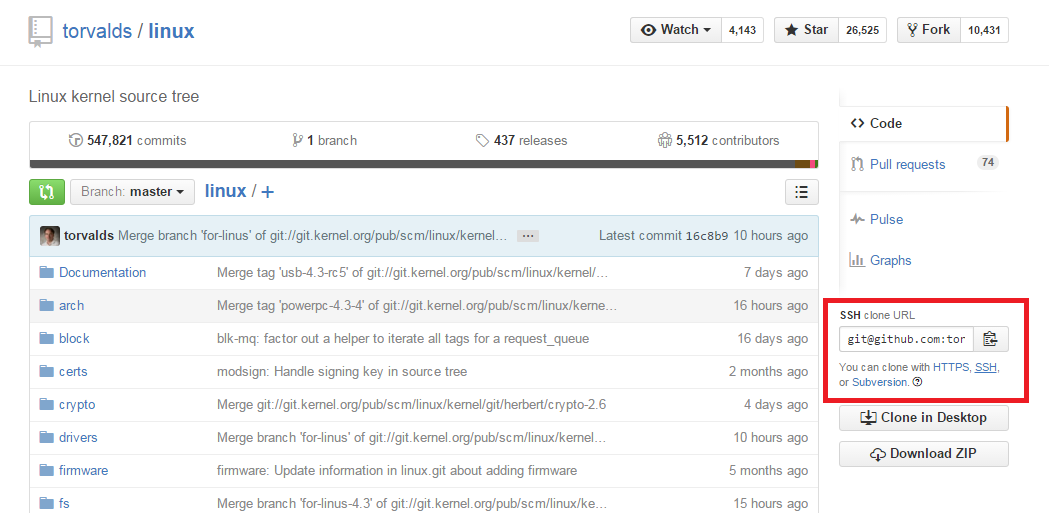Open the 'powerpc-4.3-4' merge tag commit message
Screen dimensions: 1049x513
tap(417, 306)
